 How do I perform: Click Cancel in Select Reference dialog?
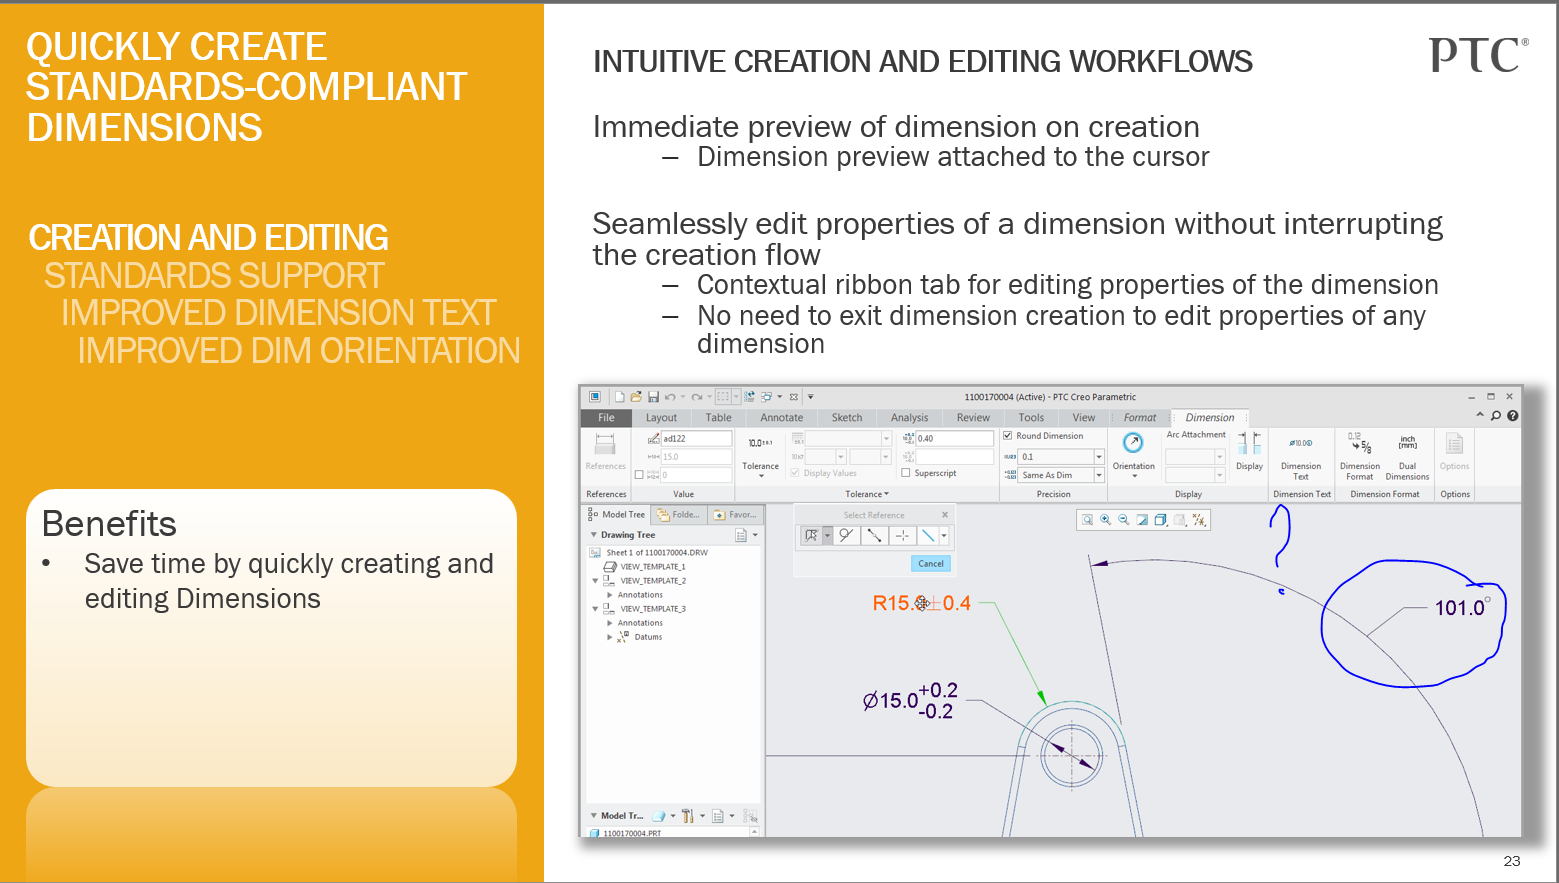coord(931,564)
